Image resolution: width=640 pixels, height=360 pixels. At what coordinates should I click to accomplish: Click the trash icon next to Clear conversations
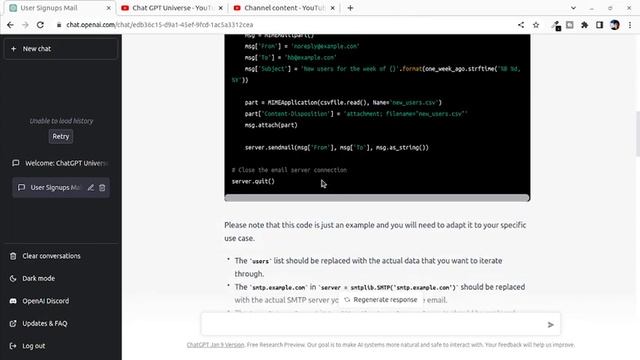coord(13,256)
